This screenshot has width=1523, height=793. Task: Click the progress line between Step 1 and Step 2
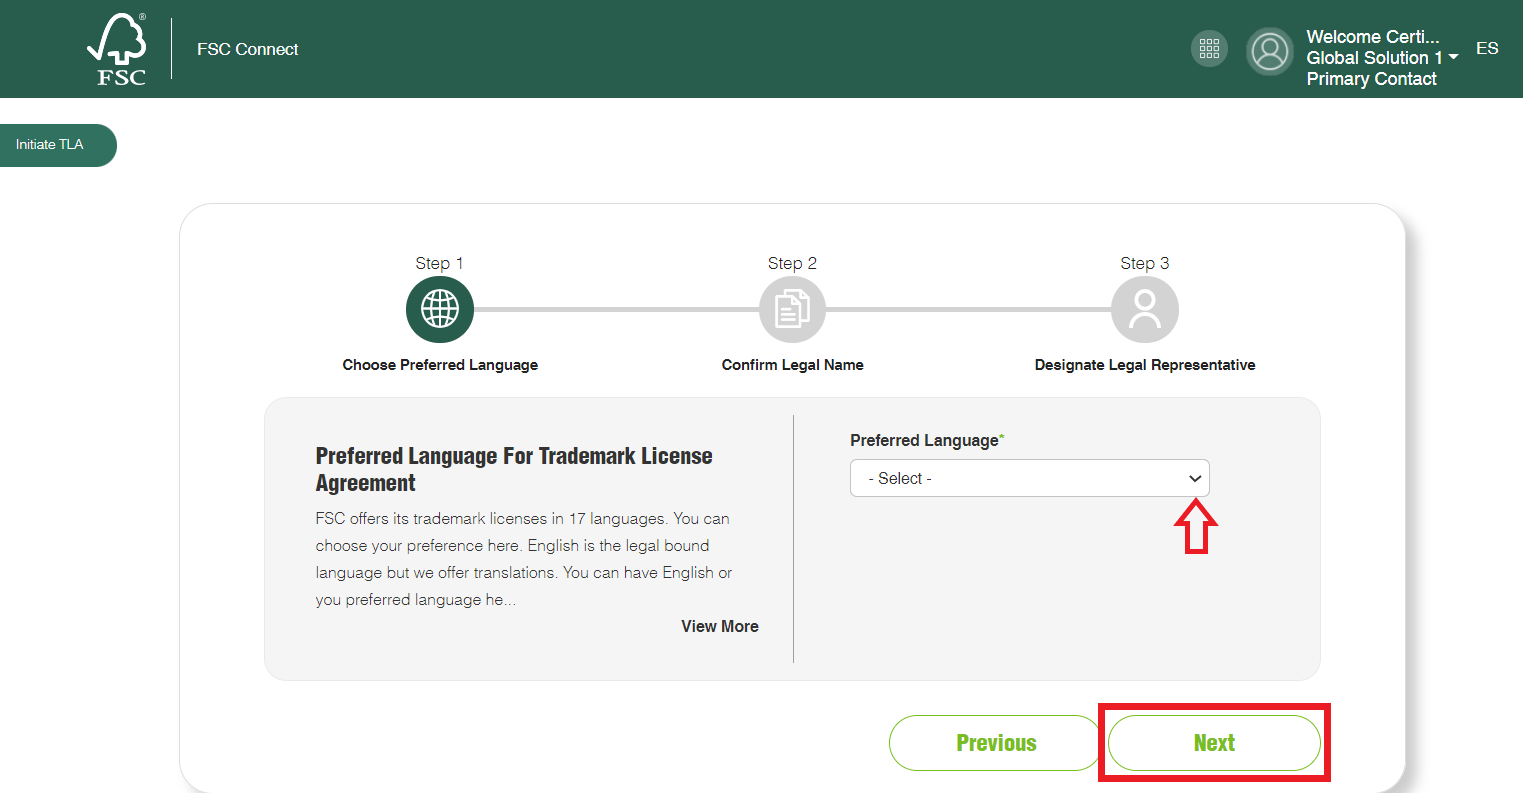coord(615,309)
